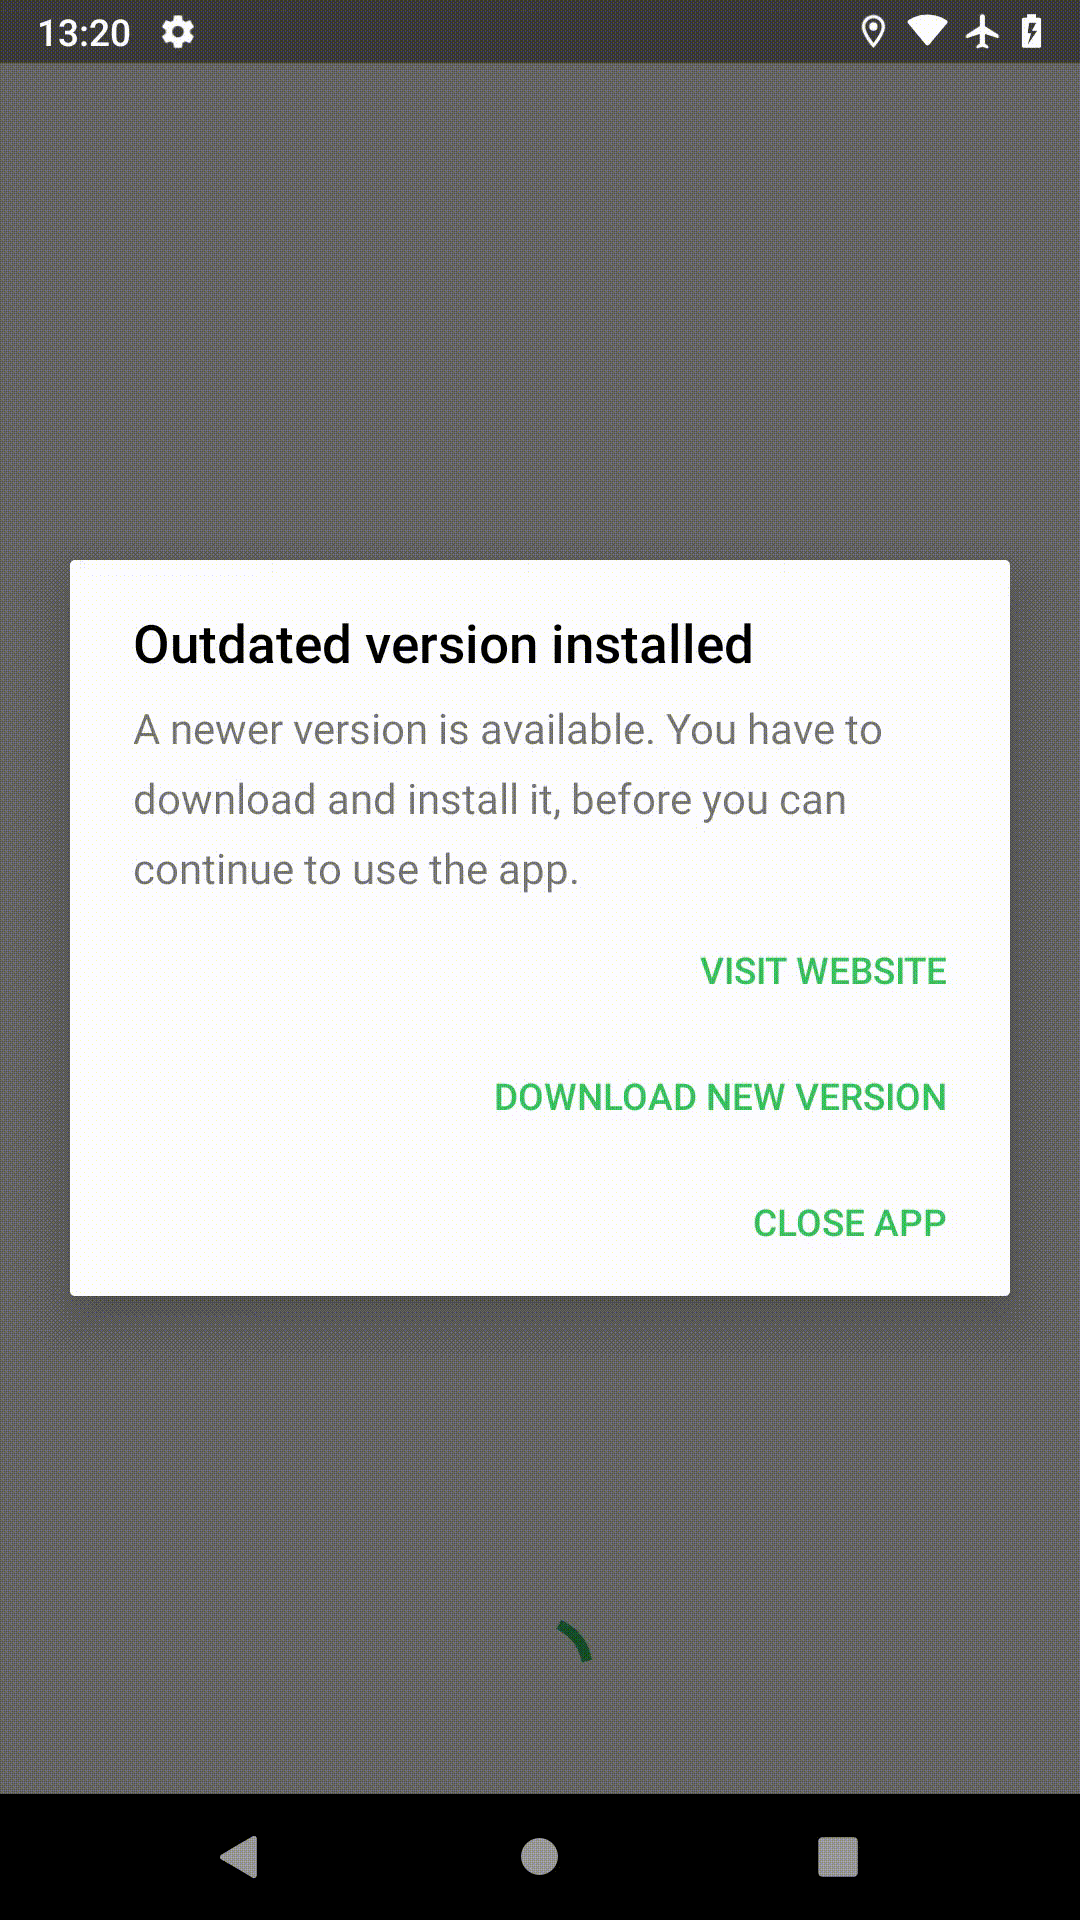Tap the 'Outdated version installed' dialog title
1080x1920 pixels.
[443, 644]
